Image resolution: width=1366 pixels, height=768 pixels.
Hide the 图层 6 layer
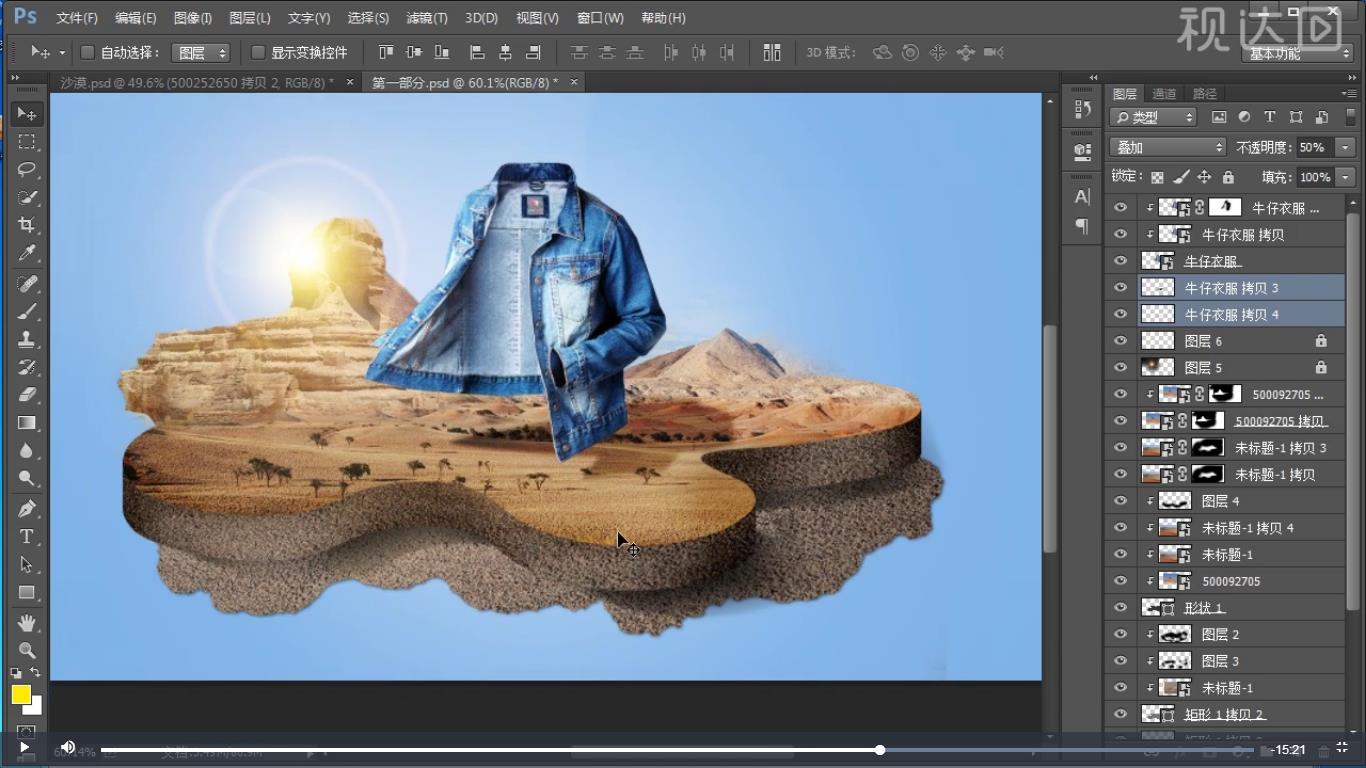[1120, 341]
